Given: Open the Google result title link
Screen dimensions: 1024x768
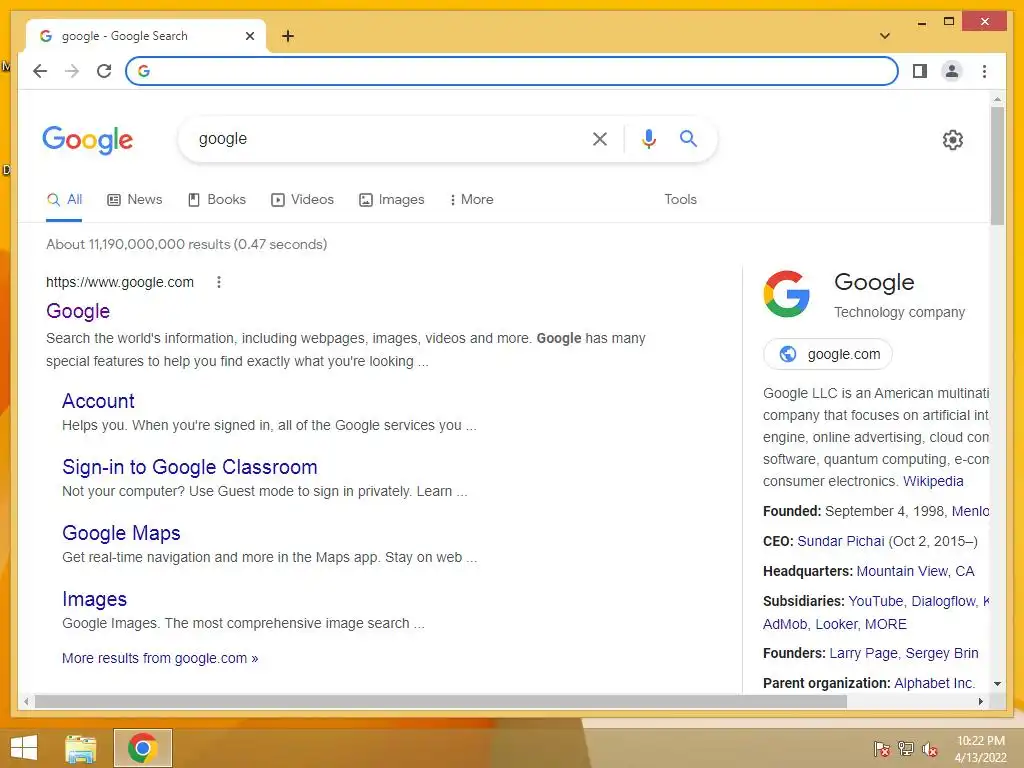Looking at the screenshot, I should pyautogui.click(x=78, y=311).
